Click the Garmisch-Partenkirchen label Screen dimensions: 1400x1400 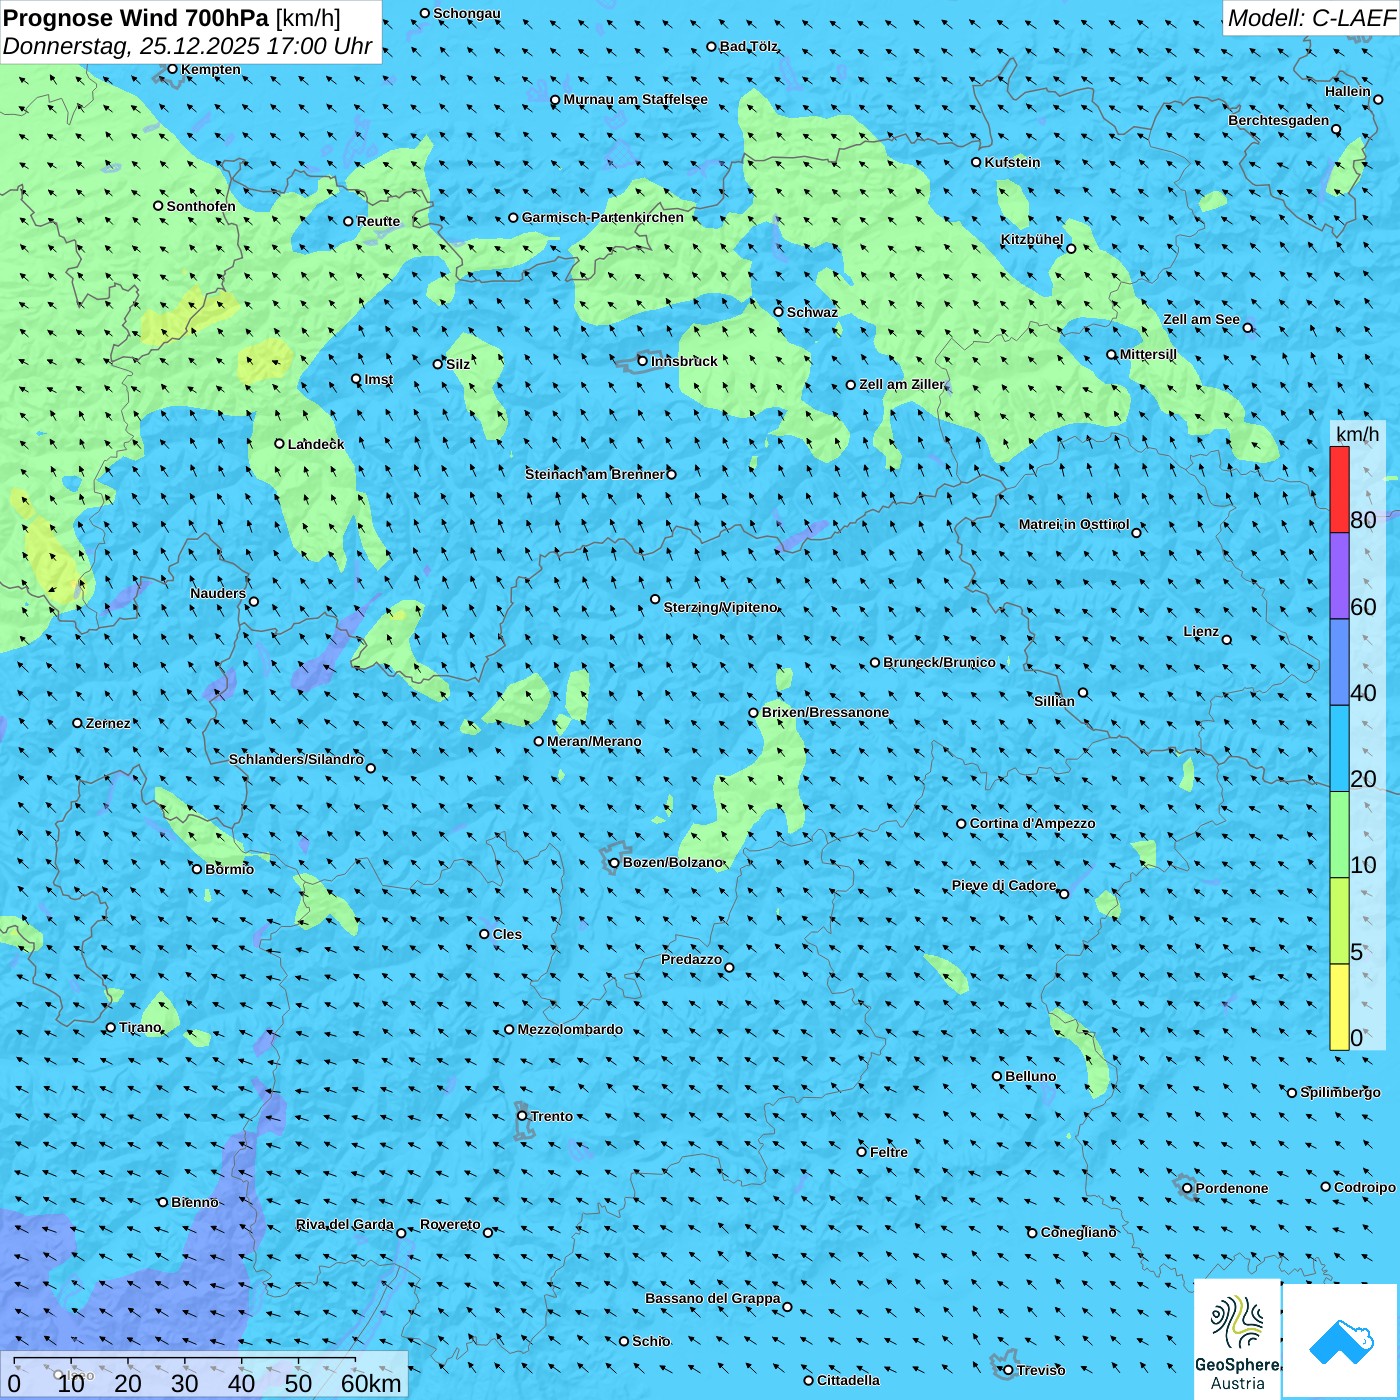click(x=603, y=217)
